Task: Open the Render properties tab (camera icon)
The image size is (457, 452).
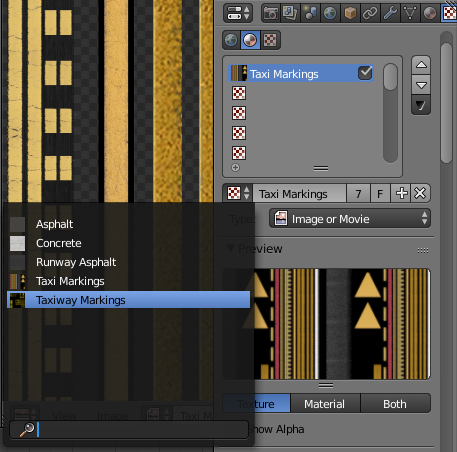Action: coord(271,13)
